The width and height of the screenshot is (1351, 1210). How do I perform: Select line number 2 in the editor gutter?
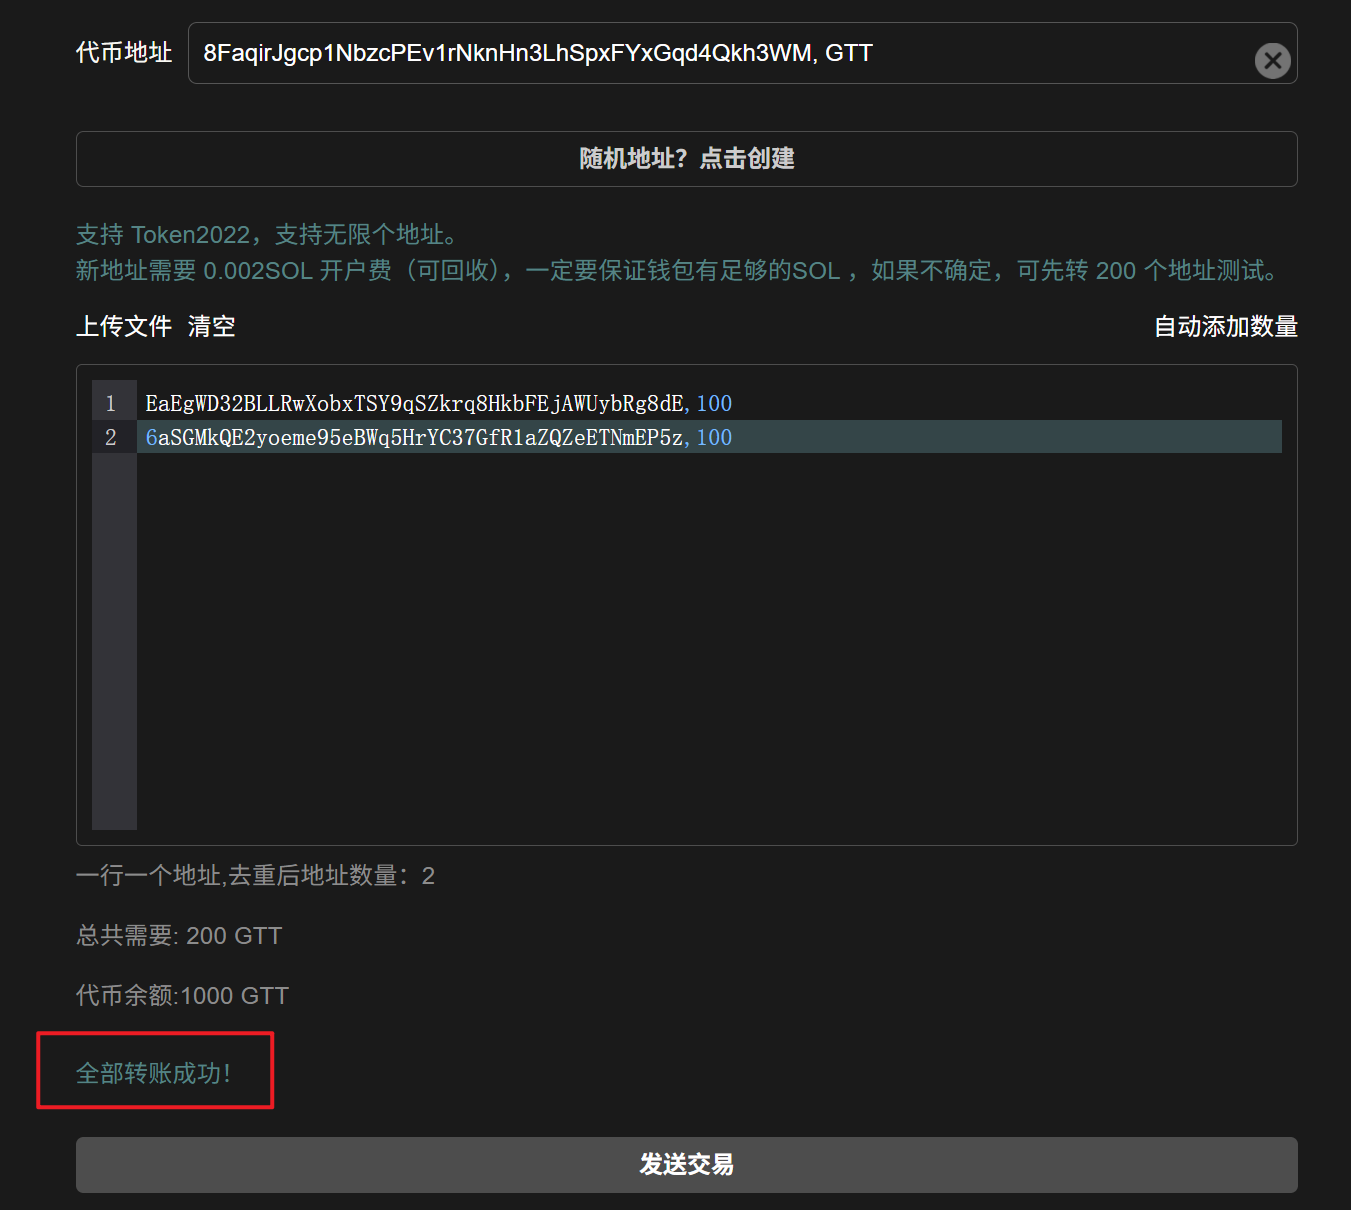111,438
